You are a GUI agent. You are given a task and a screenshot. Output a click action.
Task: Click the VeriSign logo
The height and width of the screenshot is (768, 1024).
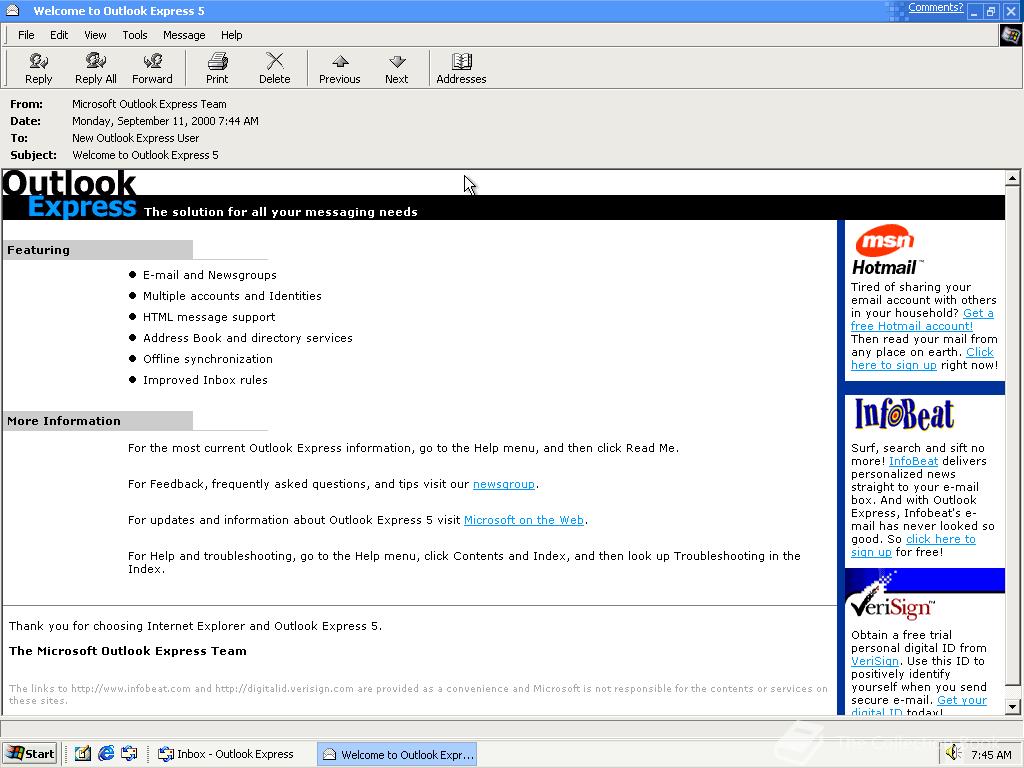click(x=892, y=607)
